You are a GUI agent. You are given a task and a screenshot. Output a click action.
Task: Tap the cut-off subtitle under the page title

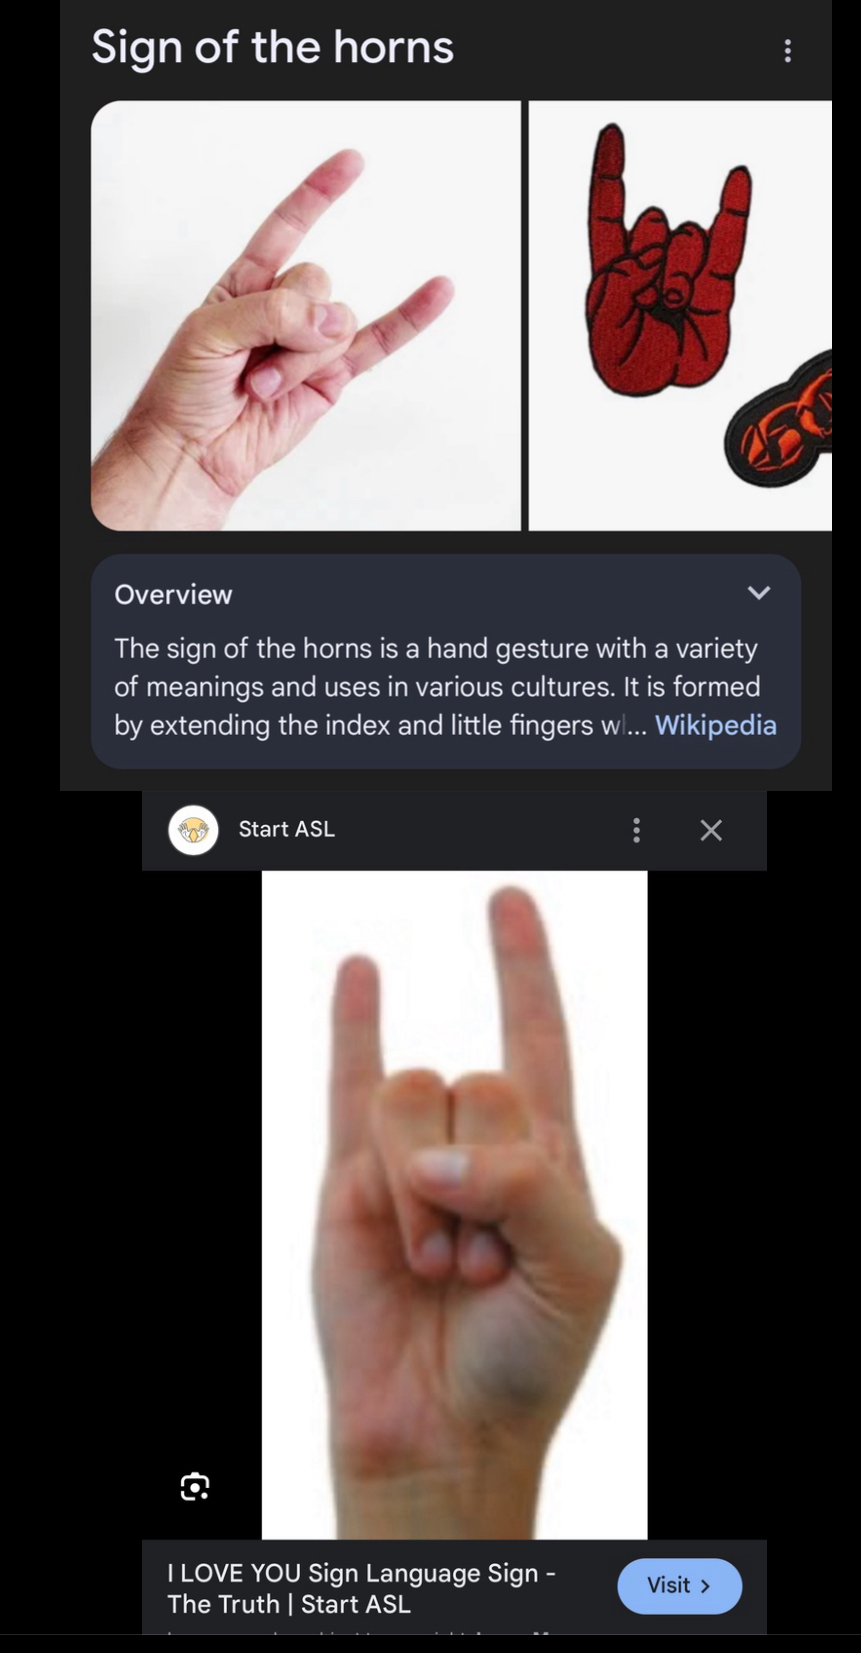pos(360,1629)
